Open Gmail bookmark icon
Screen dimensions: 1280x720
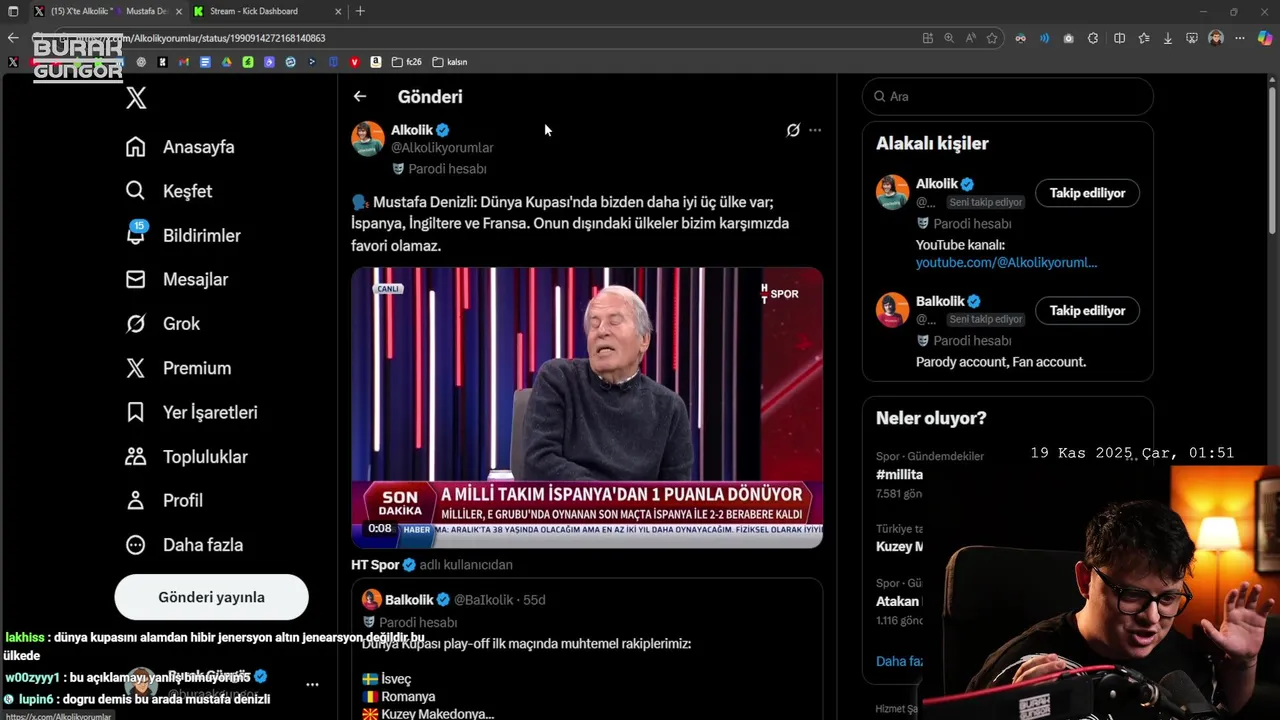point(184,62)
